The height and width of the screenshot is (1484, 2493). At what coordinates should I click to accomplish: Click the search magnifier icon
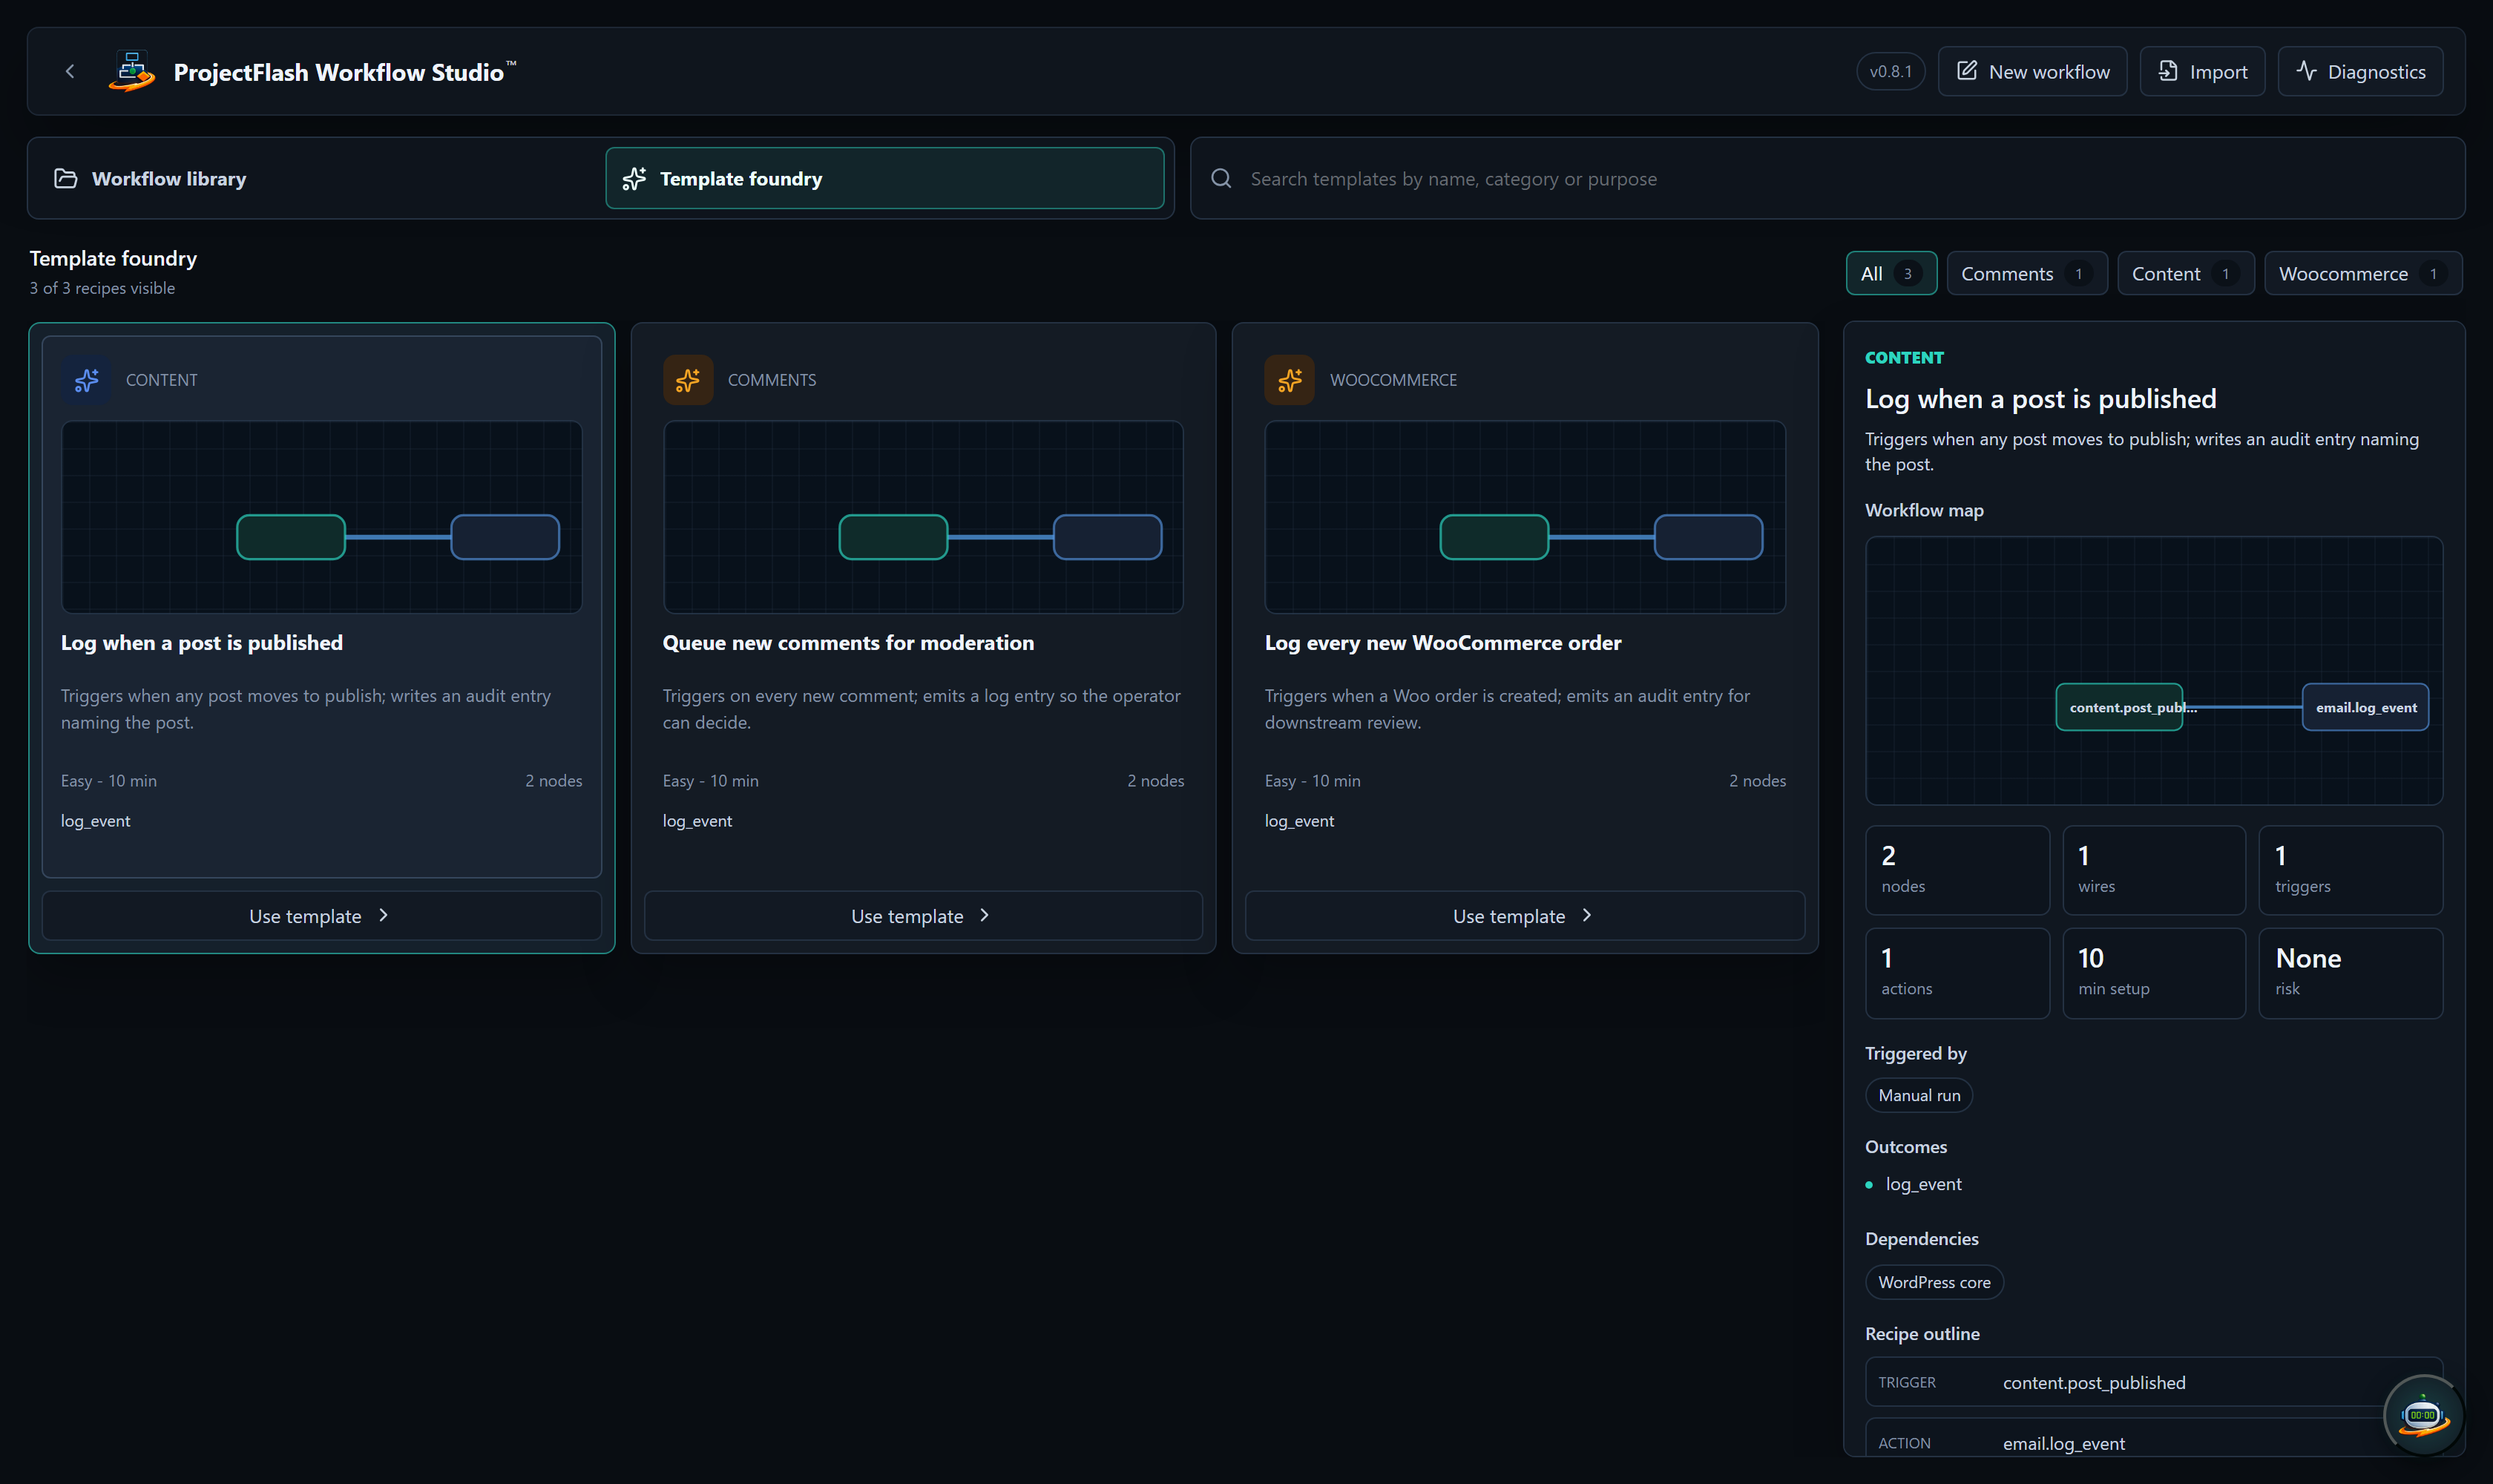click(x=1221, y=178)
